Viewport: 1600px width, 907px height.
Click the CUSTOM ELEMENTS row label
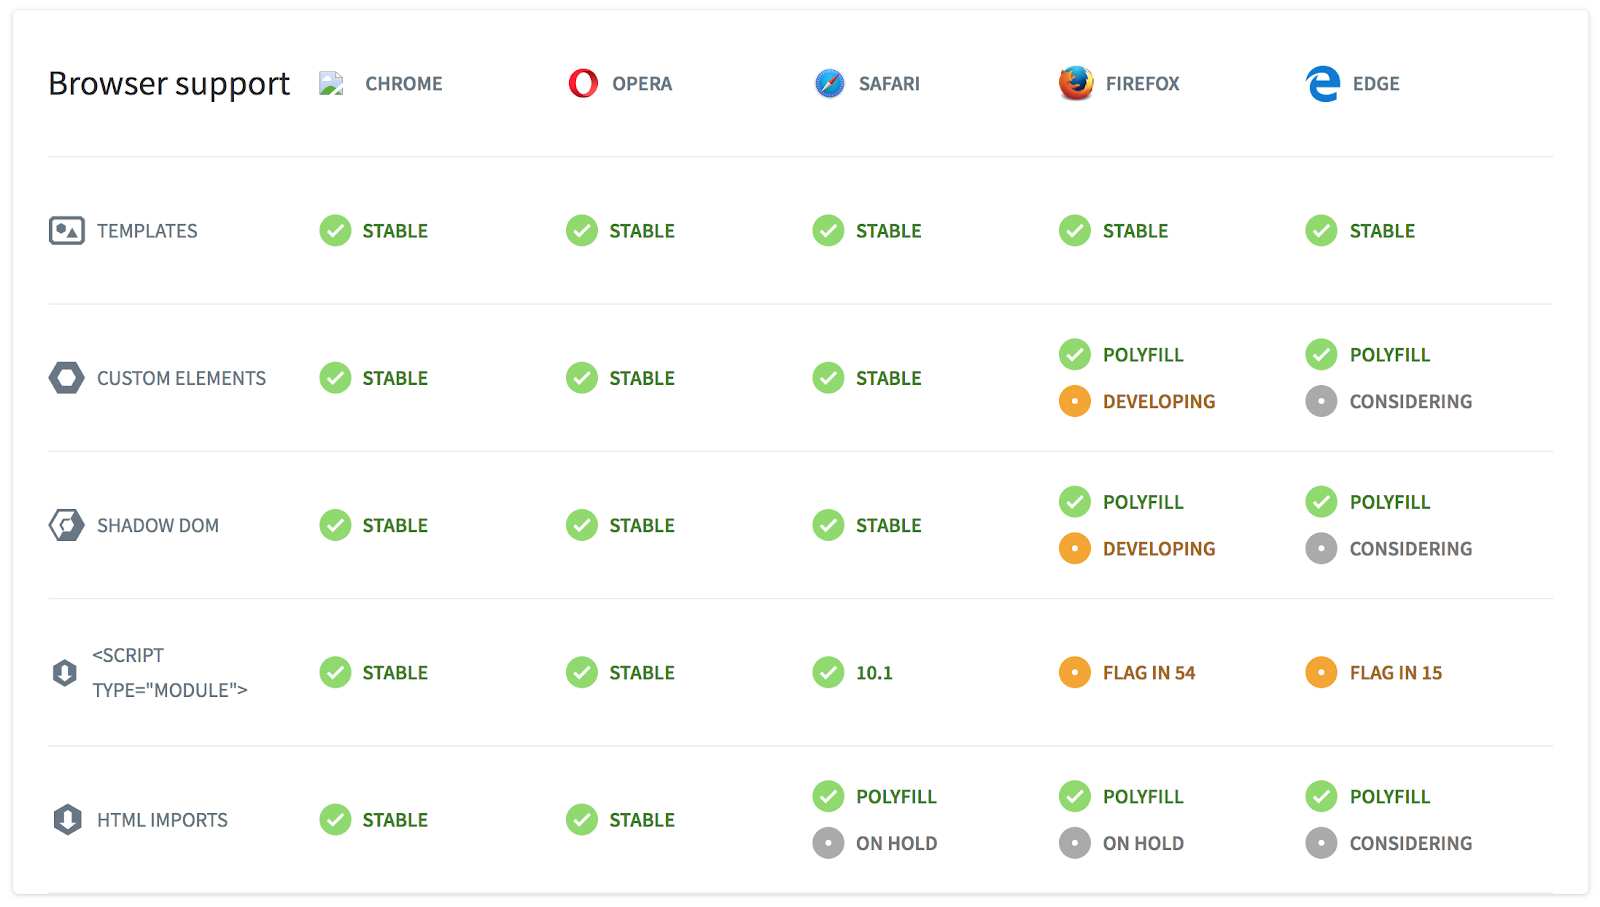click(x=181, y=378)
